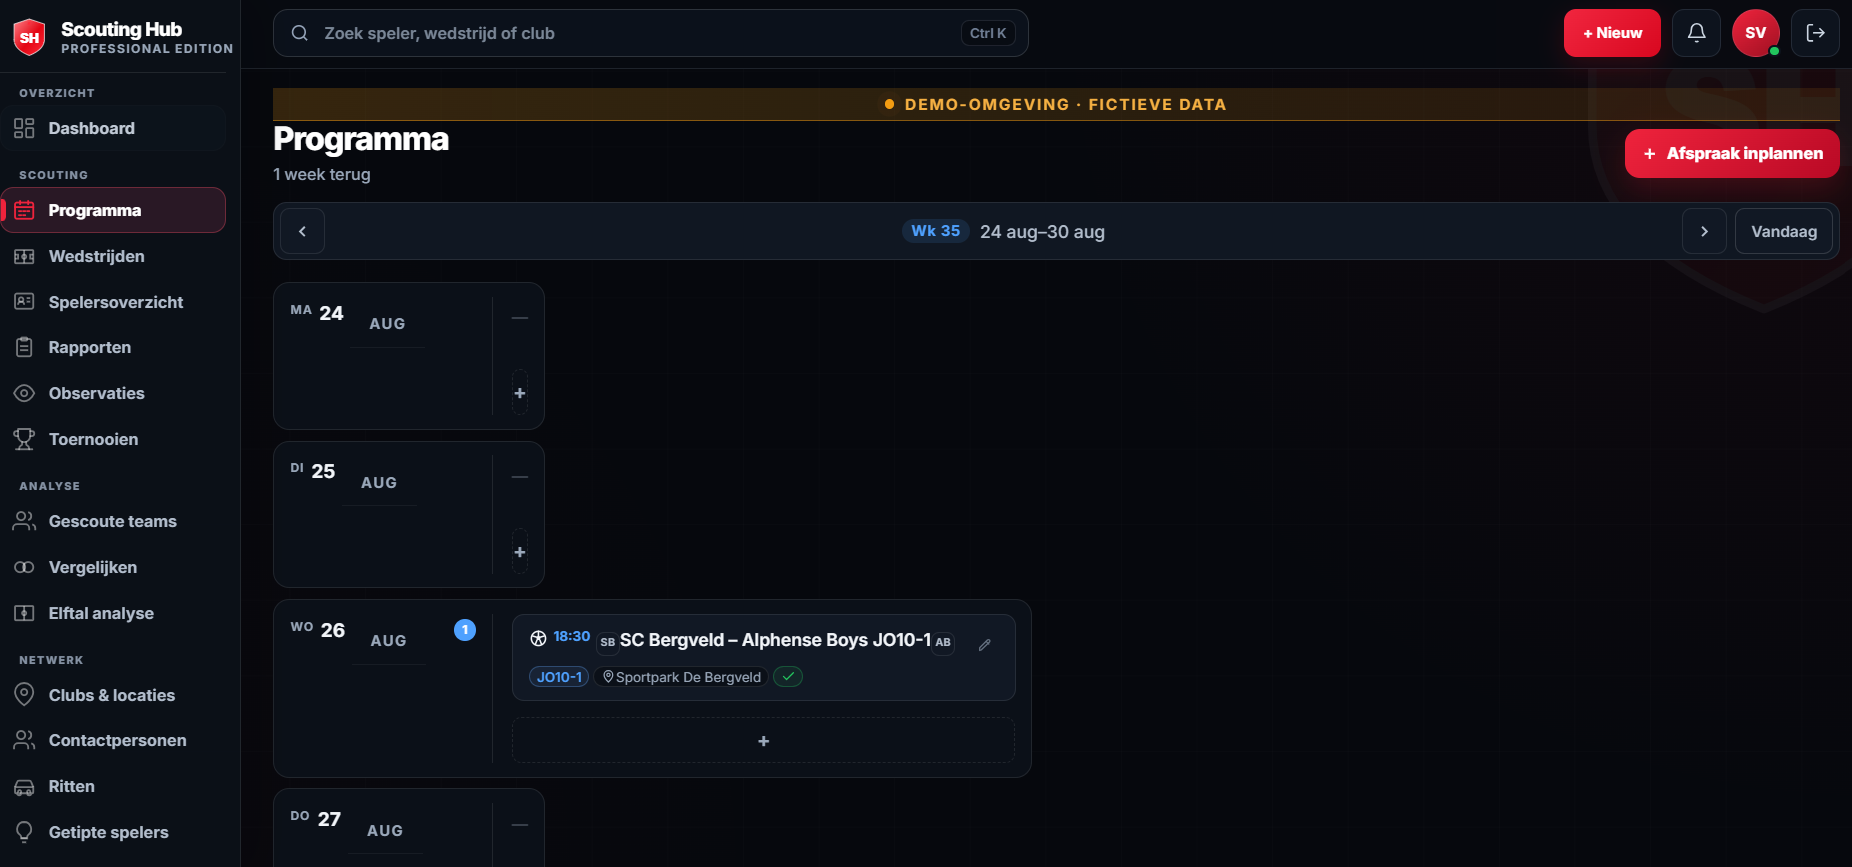Open the notifications bell
Image resolution: width=1852 pixels, height=867 pixels.
click(1696, 33)
